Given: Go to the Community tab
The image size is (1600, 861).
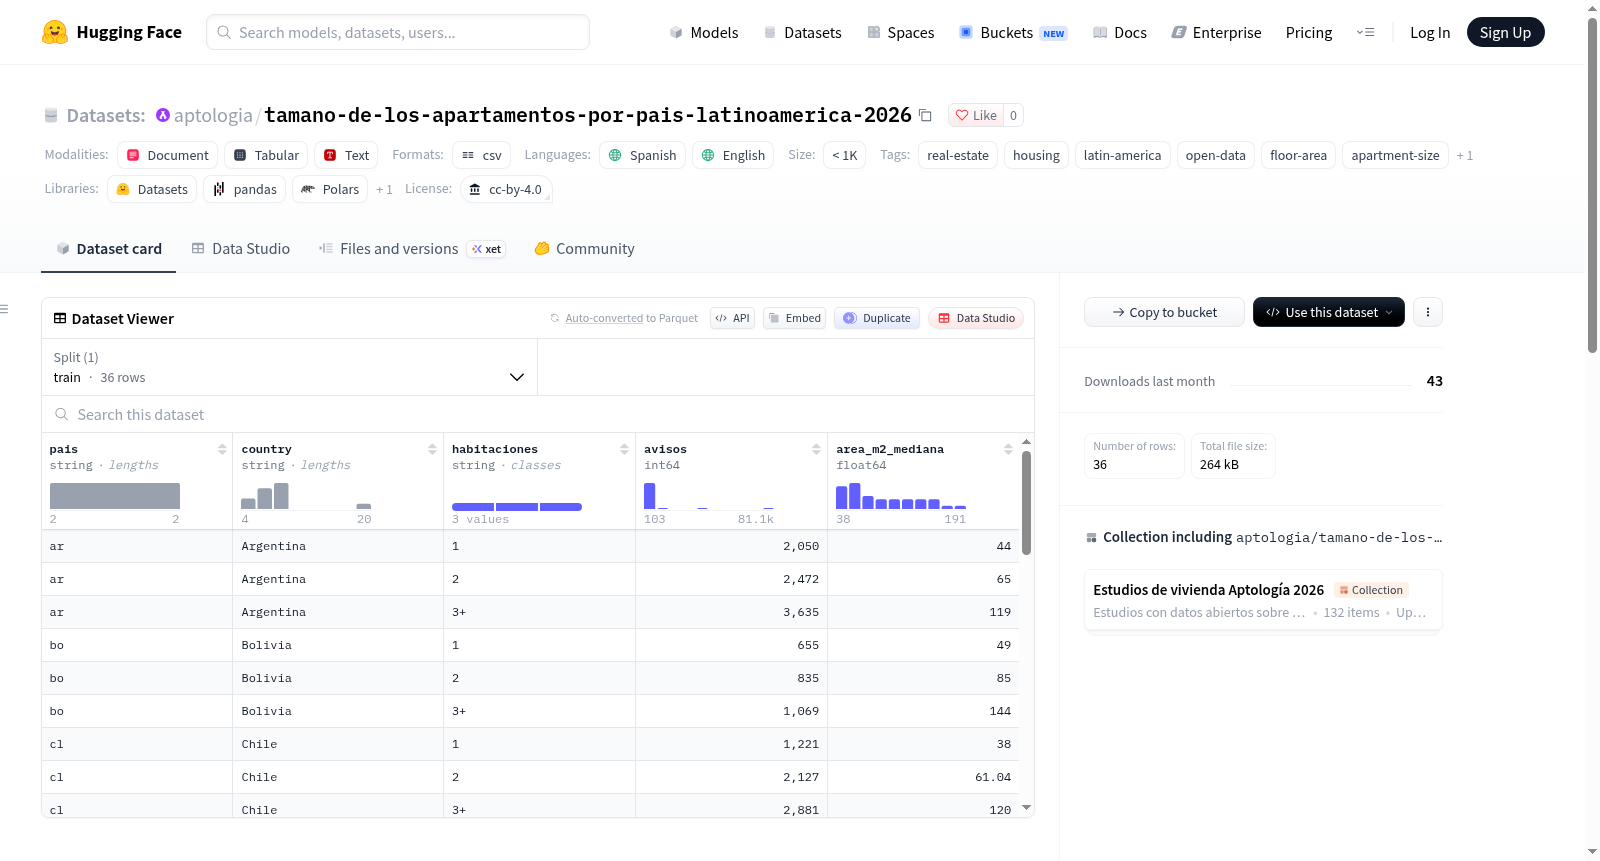Looking at the screenshot, I should [x=585, y=249].
